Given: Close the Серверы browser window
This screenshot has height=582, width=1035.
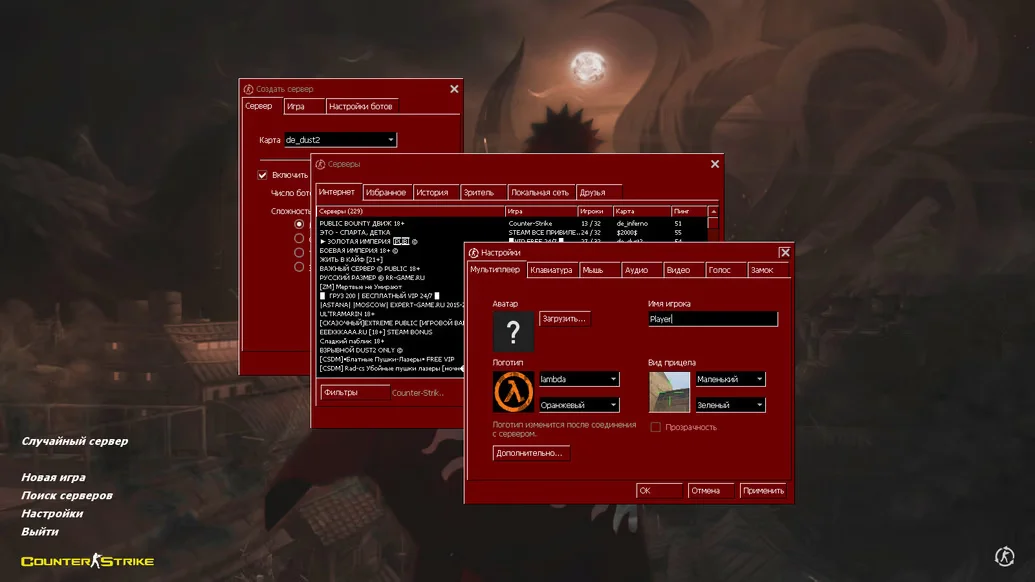Looking at the screenshot, I should pyautogui.click(x=715, y=164).
